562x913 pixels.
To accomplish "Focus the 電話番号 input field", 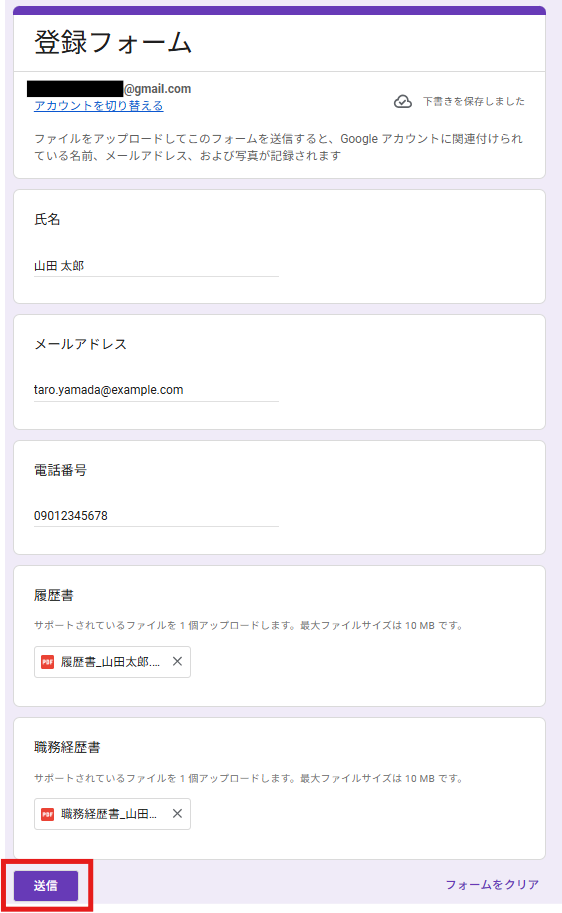I will point(156,516).
